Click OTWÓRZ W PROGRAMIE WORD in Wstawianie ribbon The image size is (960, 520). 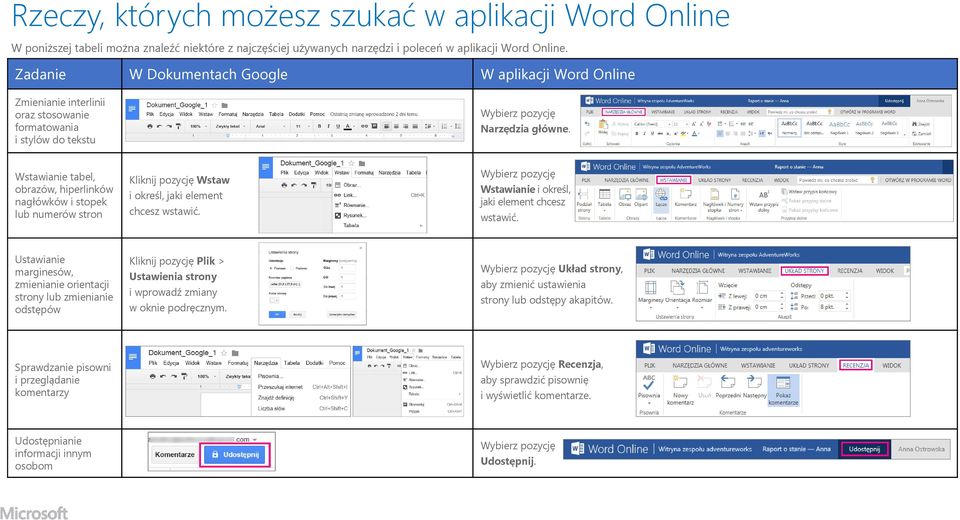click(918, 180)
